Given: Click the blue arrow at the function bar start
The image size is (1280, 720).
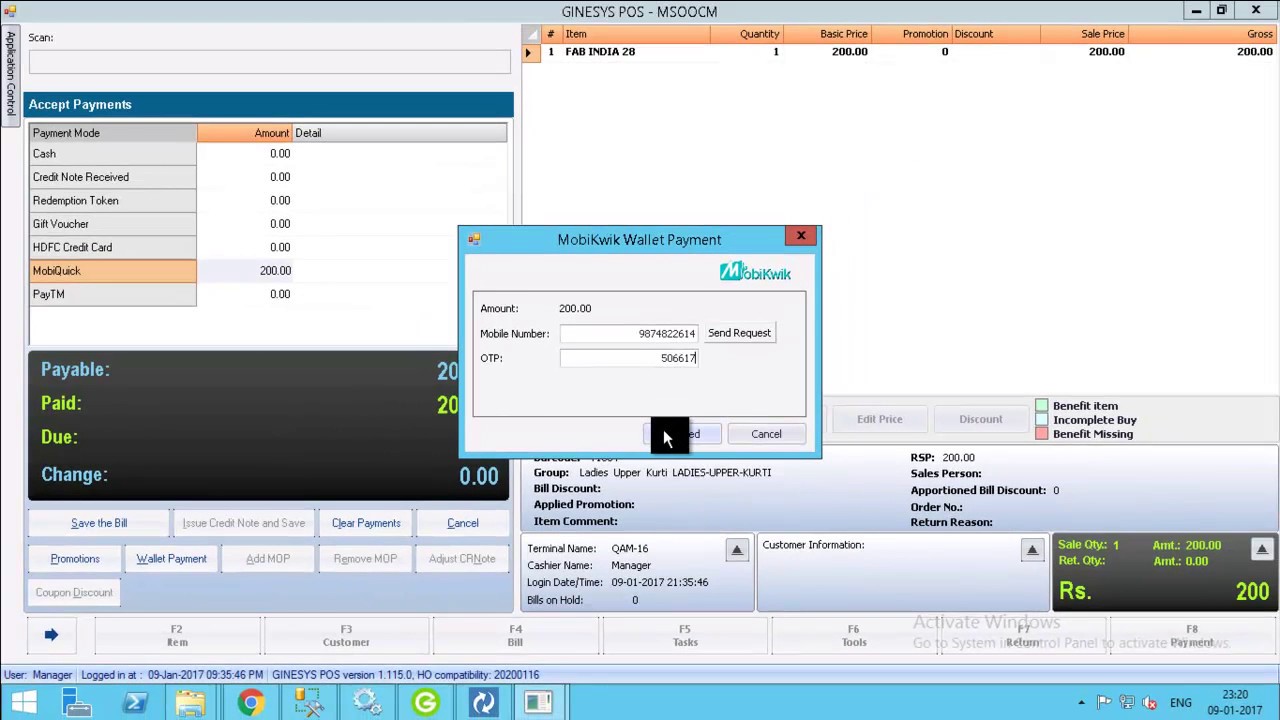Looking at the screenshot, I should coord(51,634).
